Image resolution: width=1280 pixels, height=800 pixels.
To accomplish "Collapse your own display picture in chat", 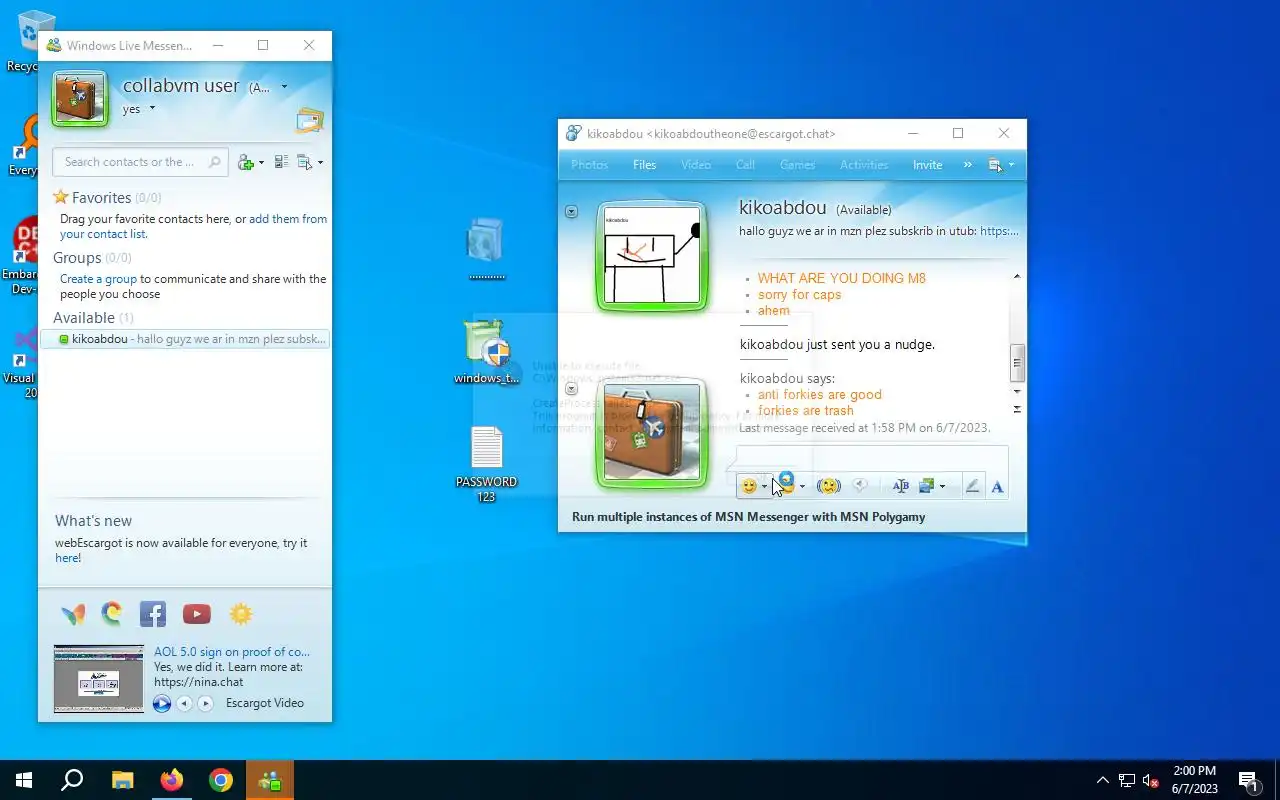I will pos(571,389).
